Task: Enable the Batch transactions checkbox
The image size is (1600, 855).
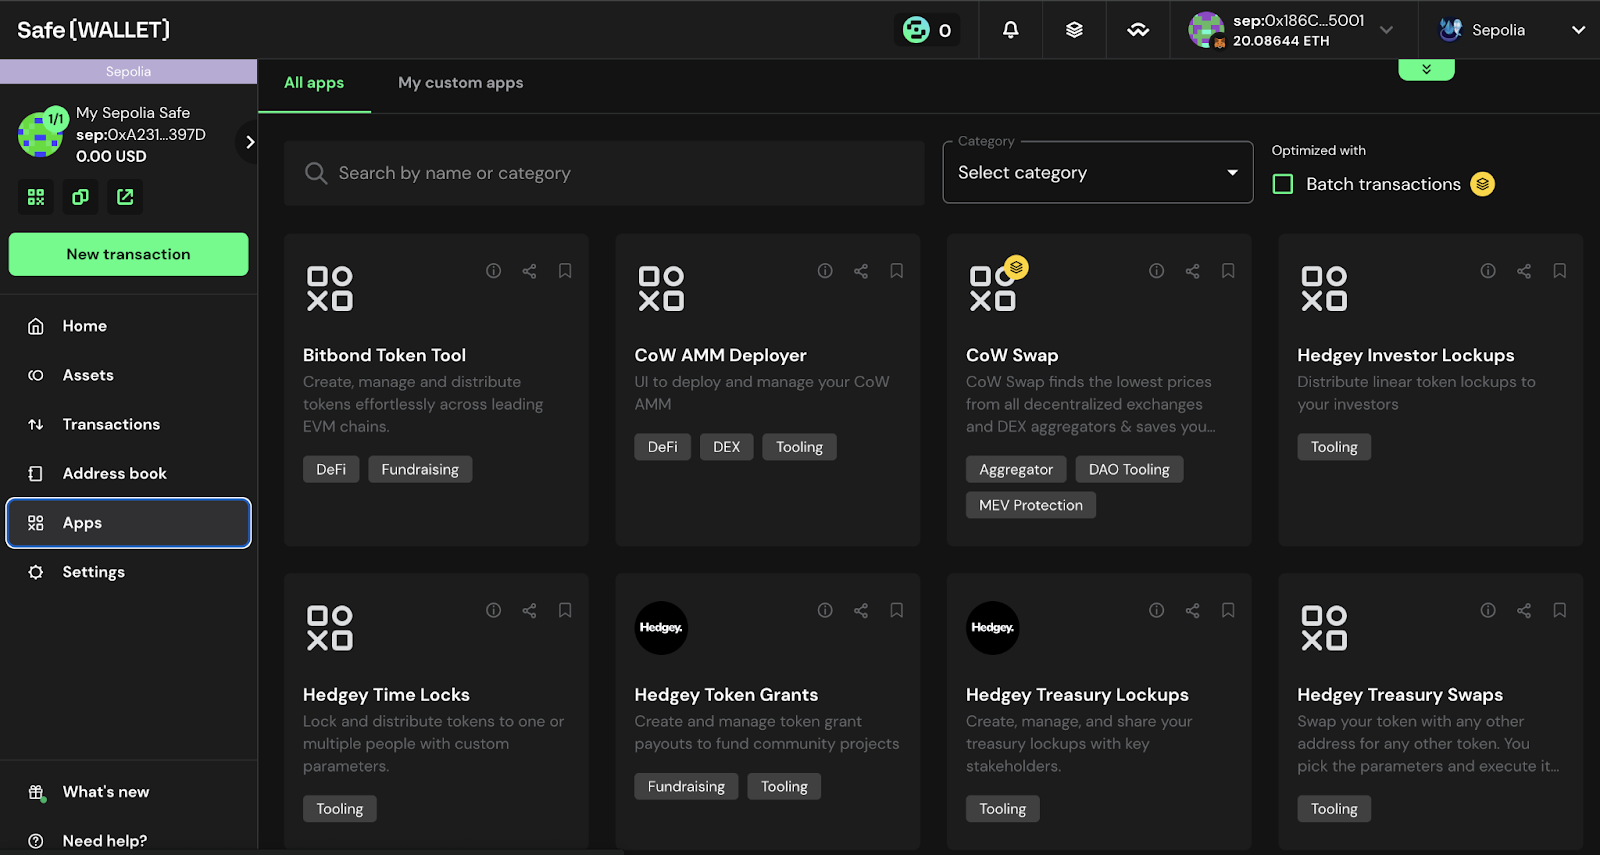Action: click(x=1283, y=184)
